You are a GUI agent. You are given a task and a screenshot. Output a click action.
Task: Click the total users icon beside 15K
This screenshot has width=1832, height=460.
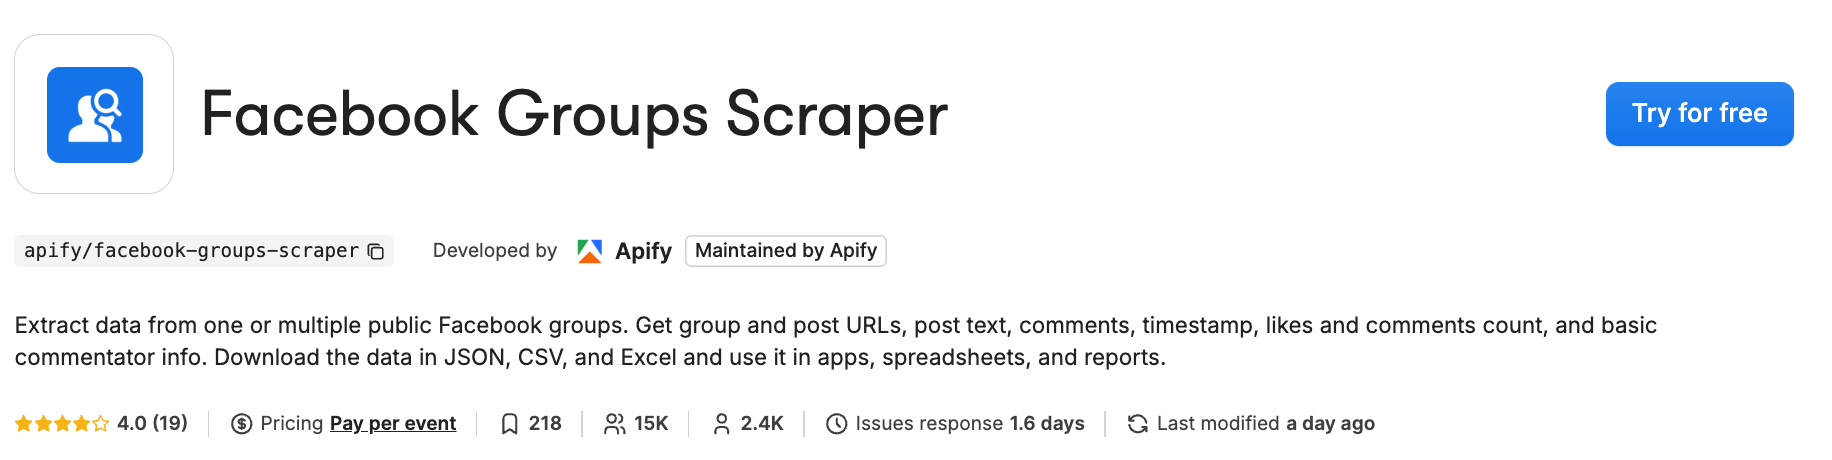point(615,424)
